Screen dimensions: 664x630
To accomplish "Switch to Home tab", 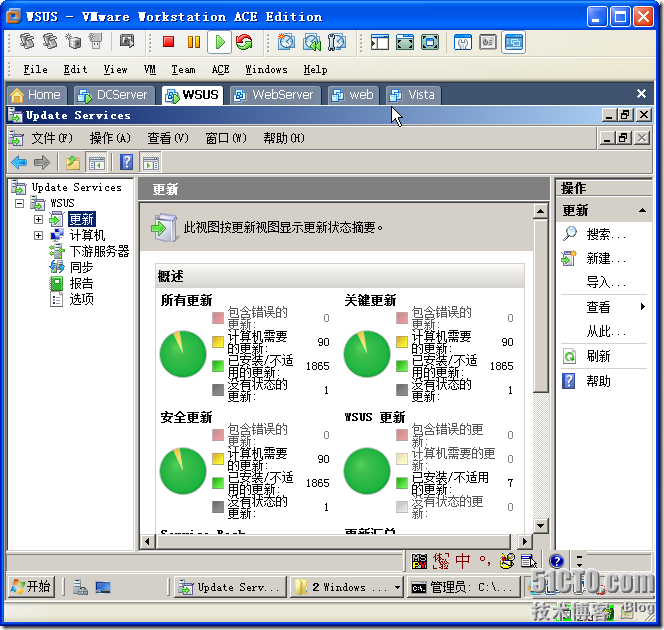I will pos(37,95).
